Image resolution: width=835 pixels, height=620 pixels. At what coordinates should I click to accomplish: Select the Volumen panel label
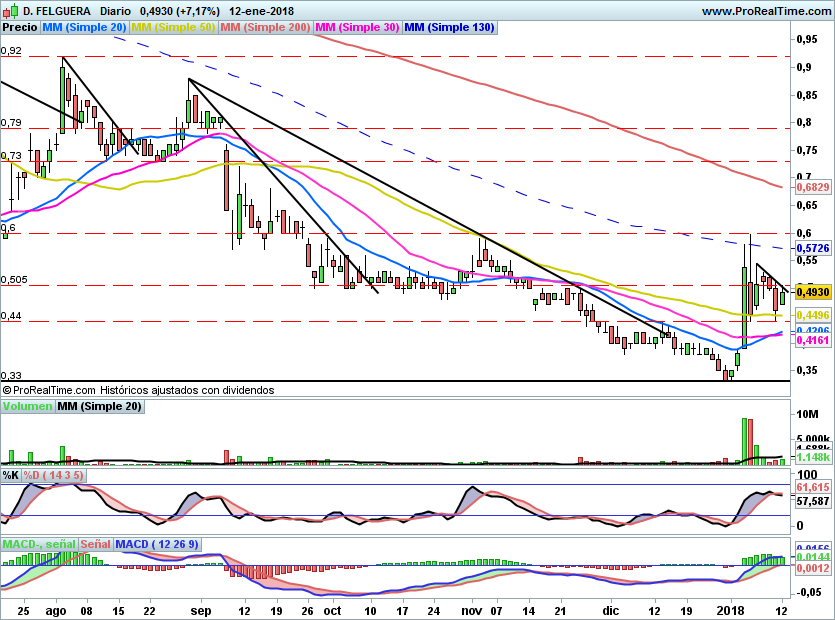[x=27, y=407]
